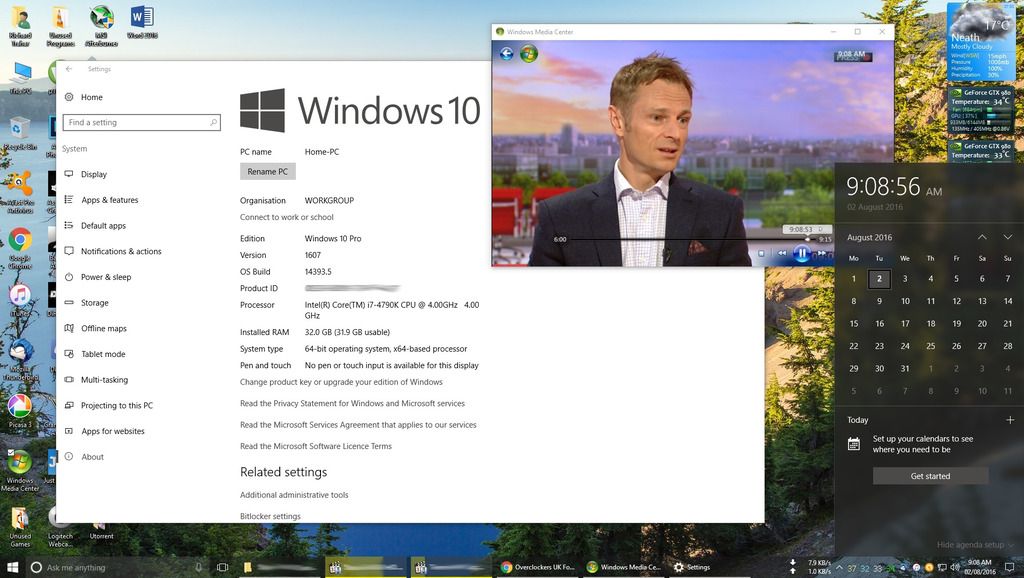Click the back arrow in Windows Media Center
This screenshot has width=1024, height=578.
pos(507,54)
